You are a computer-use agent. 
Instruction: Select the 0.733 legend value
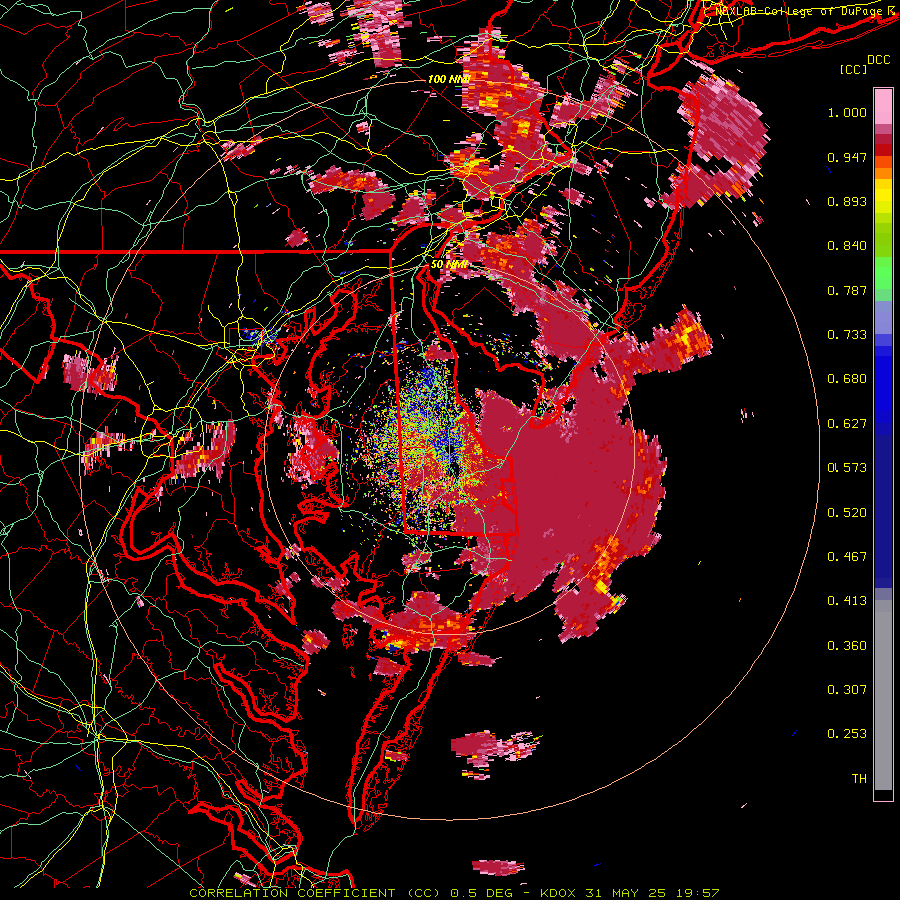[x=847, y=335]
